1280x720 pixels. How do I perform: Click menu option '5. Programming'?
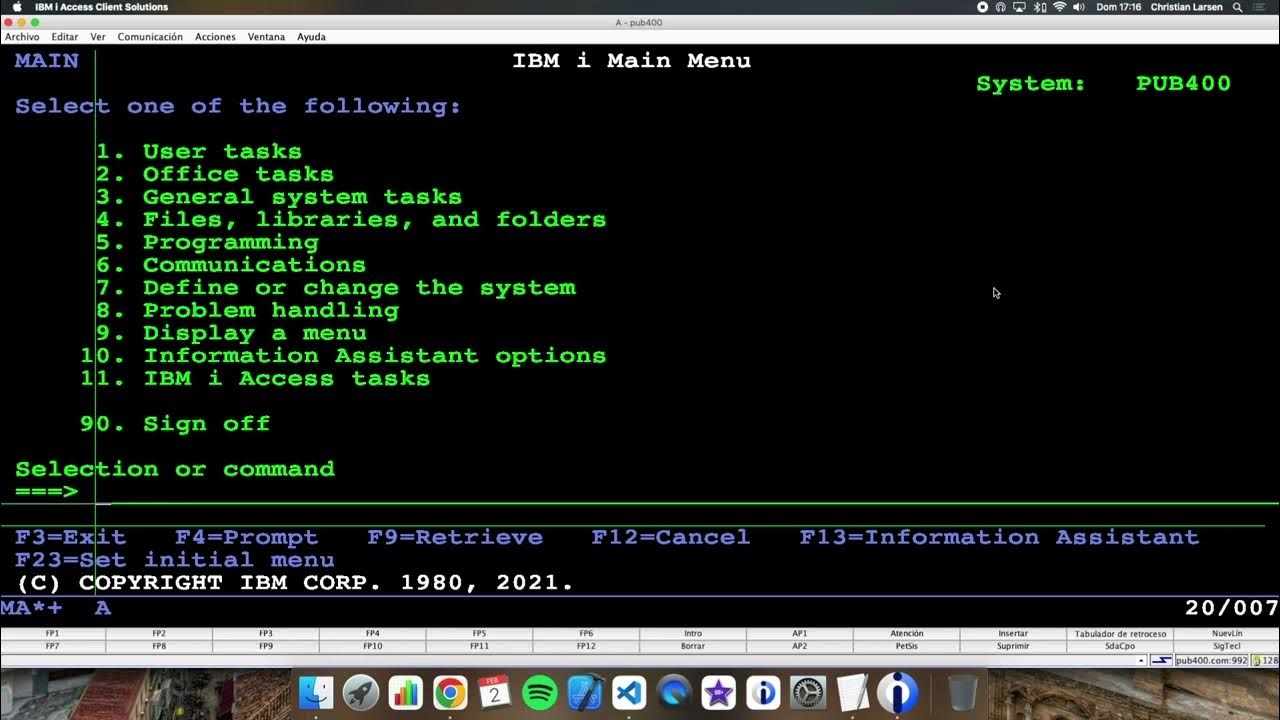click(207, 242)
